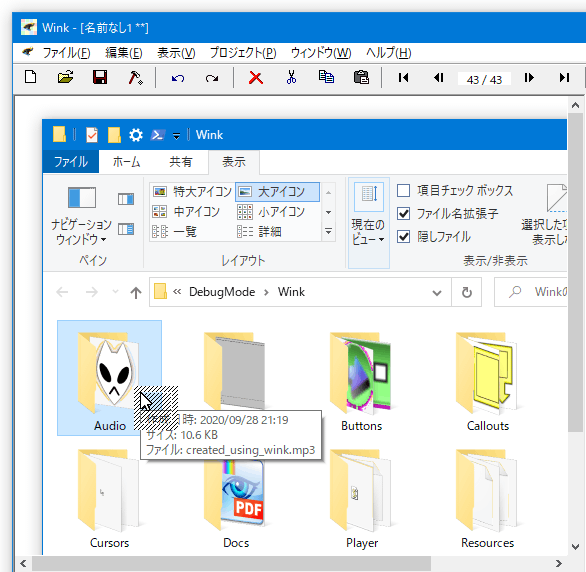Switch to the 共有 ribbon tab

(181, 162)
